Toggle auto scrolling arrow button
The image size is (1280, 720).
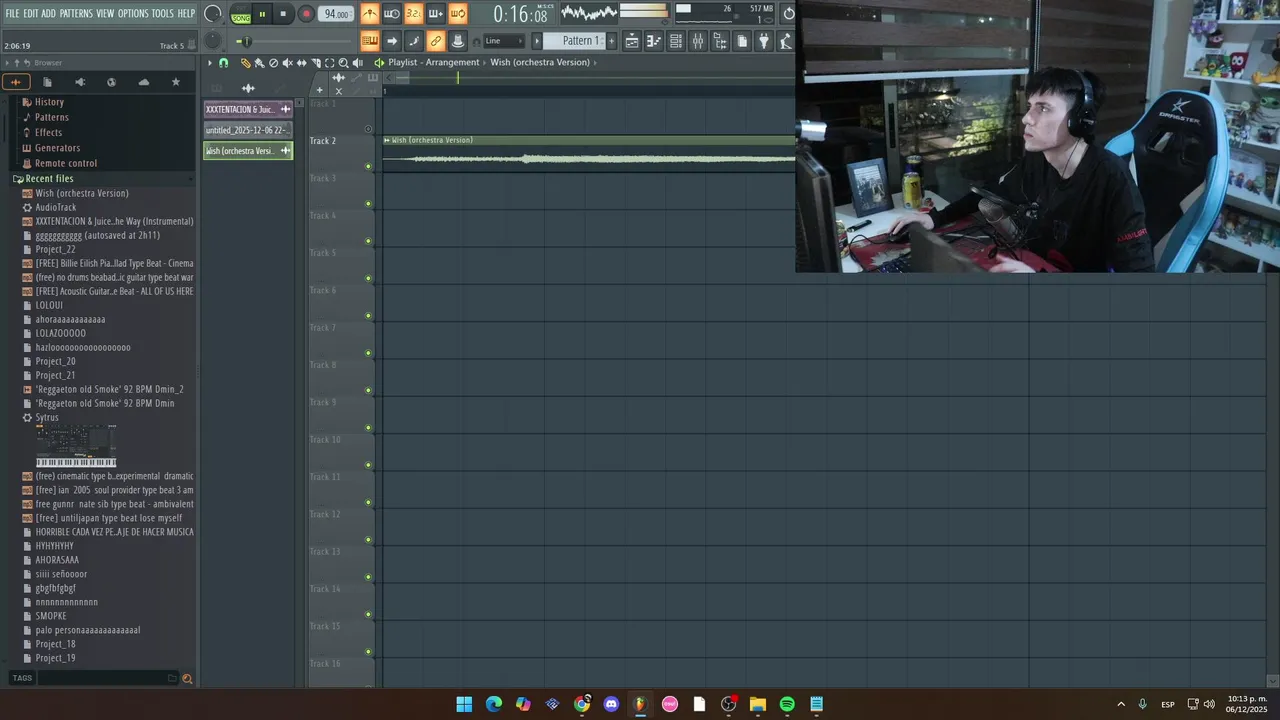tap(392, 41)
